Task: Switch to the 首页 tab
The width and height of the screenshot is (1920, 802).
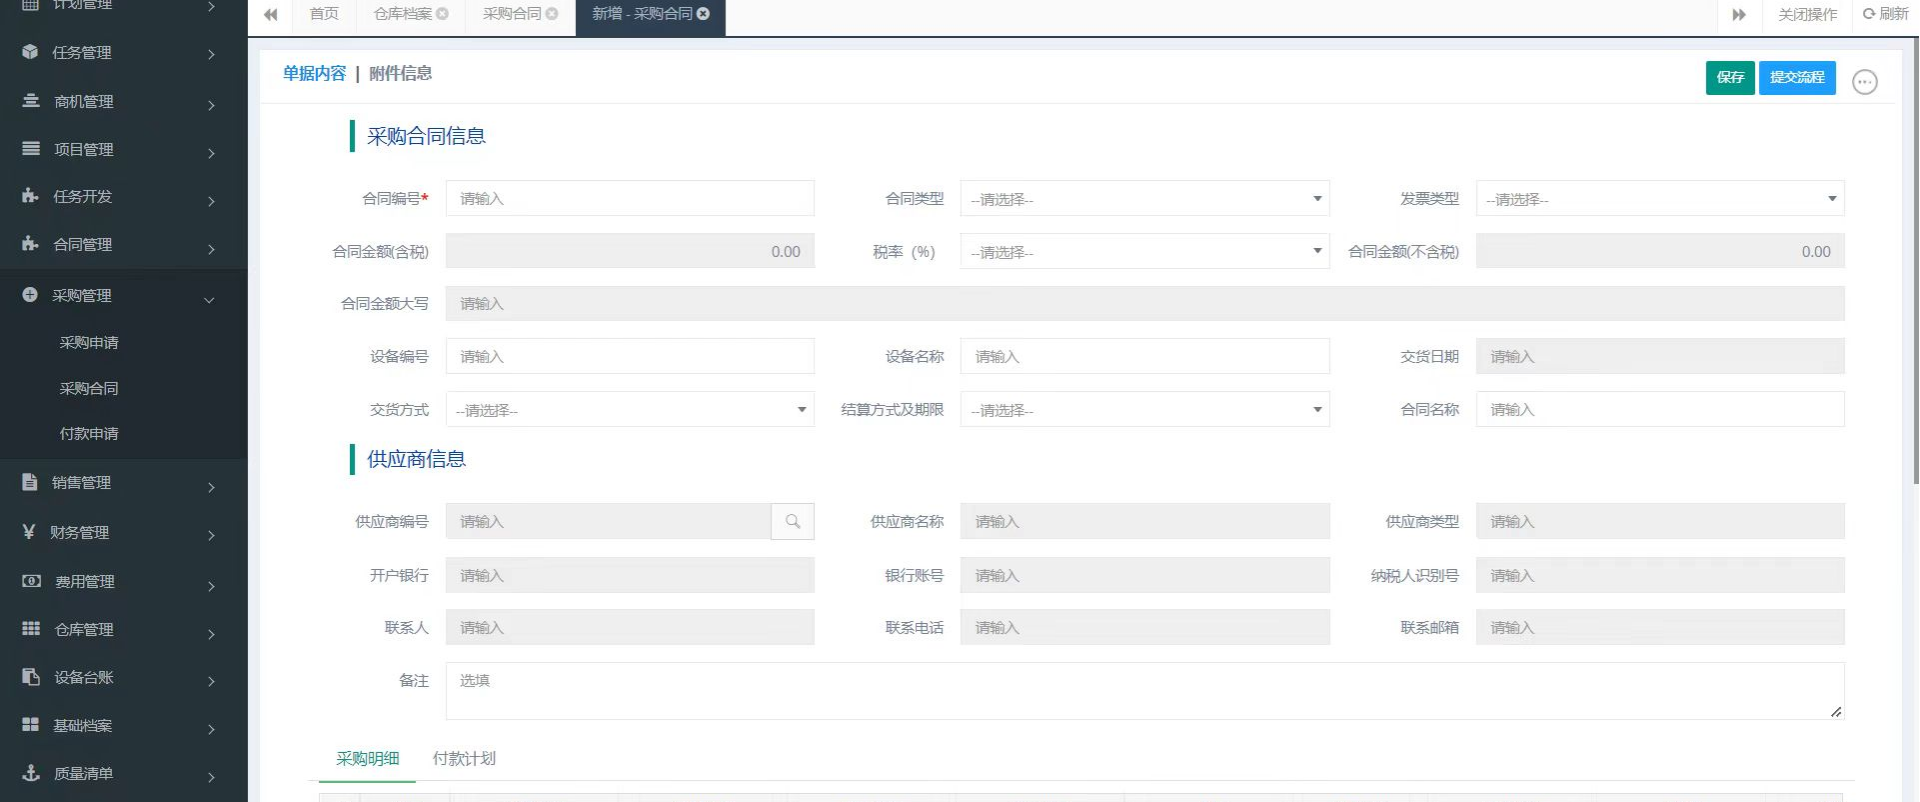Action: pos(324,14)
